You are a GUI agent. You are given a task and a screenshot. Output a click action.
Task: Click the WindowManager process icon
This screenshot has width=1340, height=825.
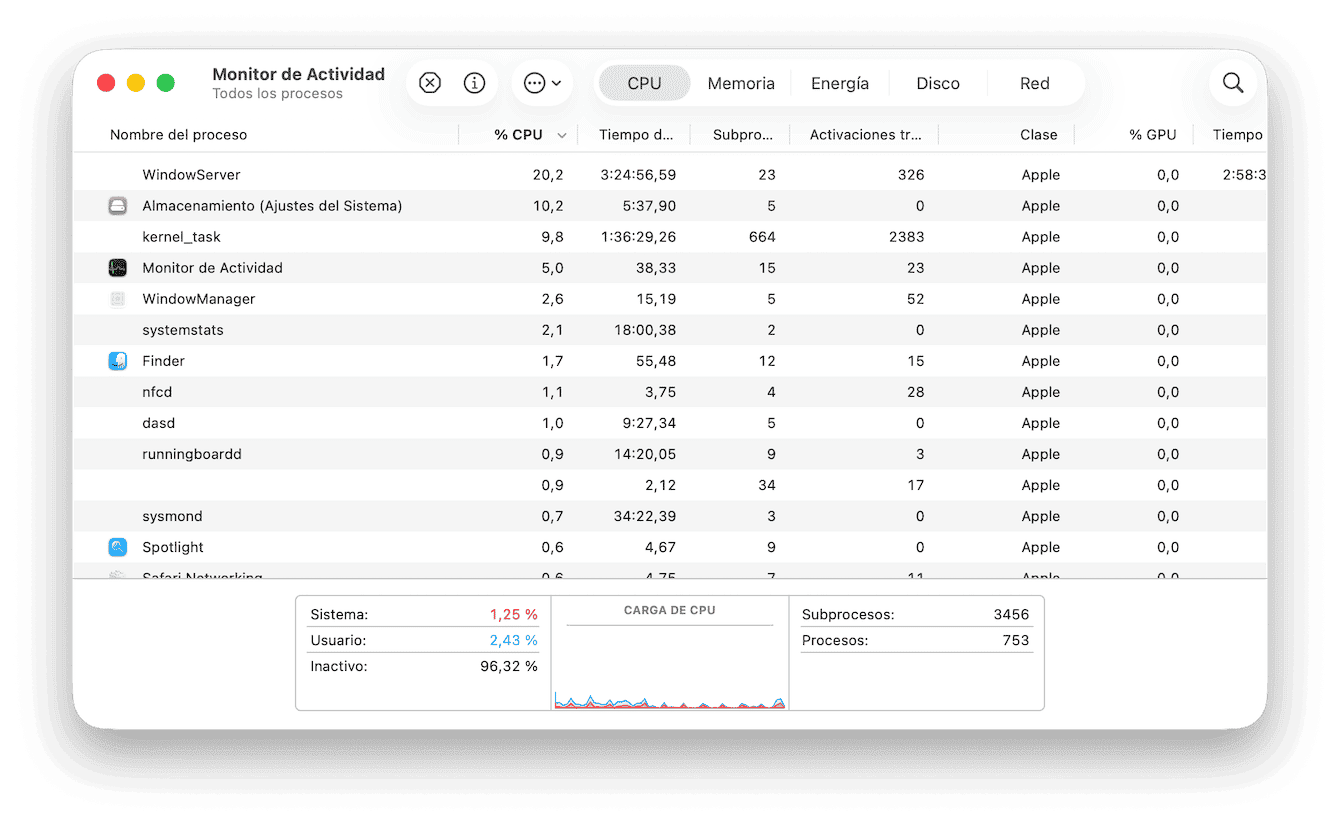118,299
